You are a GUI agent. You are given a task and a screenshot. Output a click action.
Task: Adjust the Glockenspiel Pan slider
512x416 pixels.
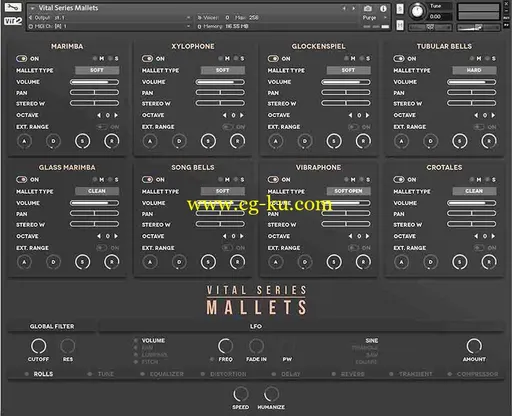pyautogui.click(x=346, y=92)
